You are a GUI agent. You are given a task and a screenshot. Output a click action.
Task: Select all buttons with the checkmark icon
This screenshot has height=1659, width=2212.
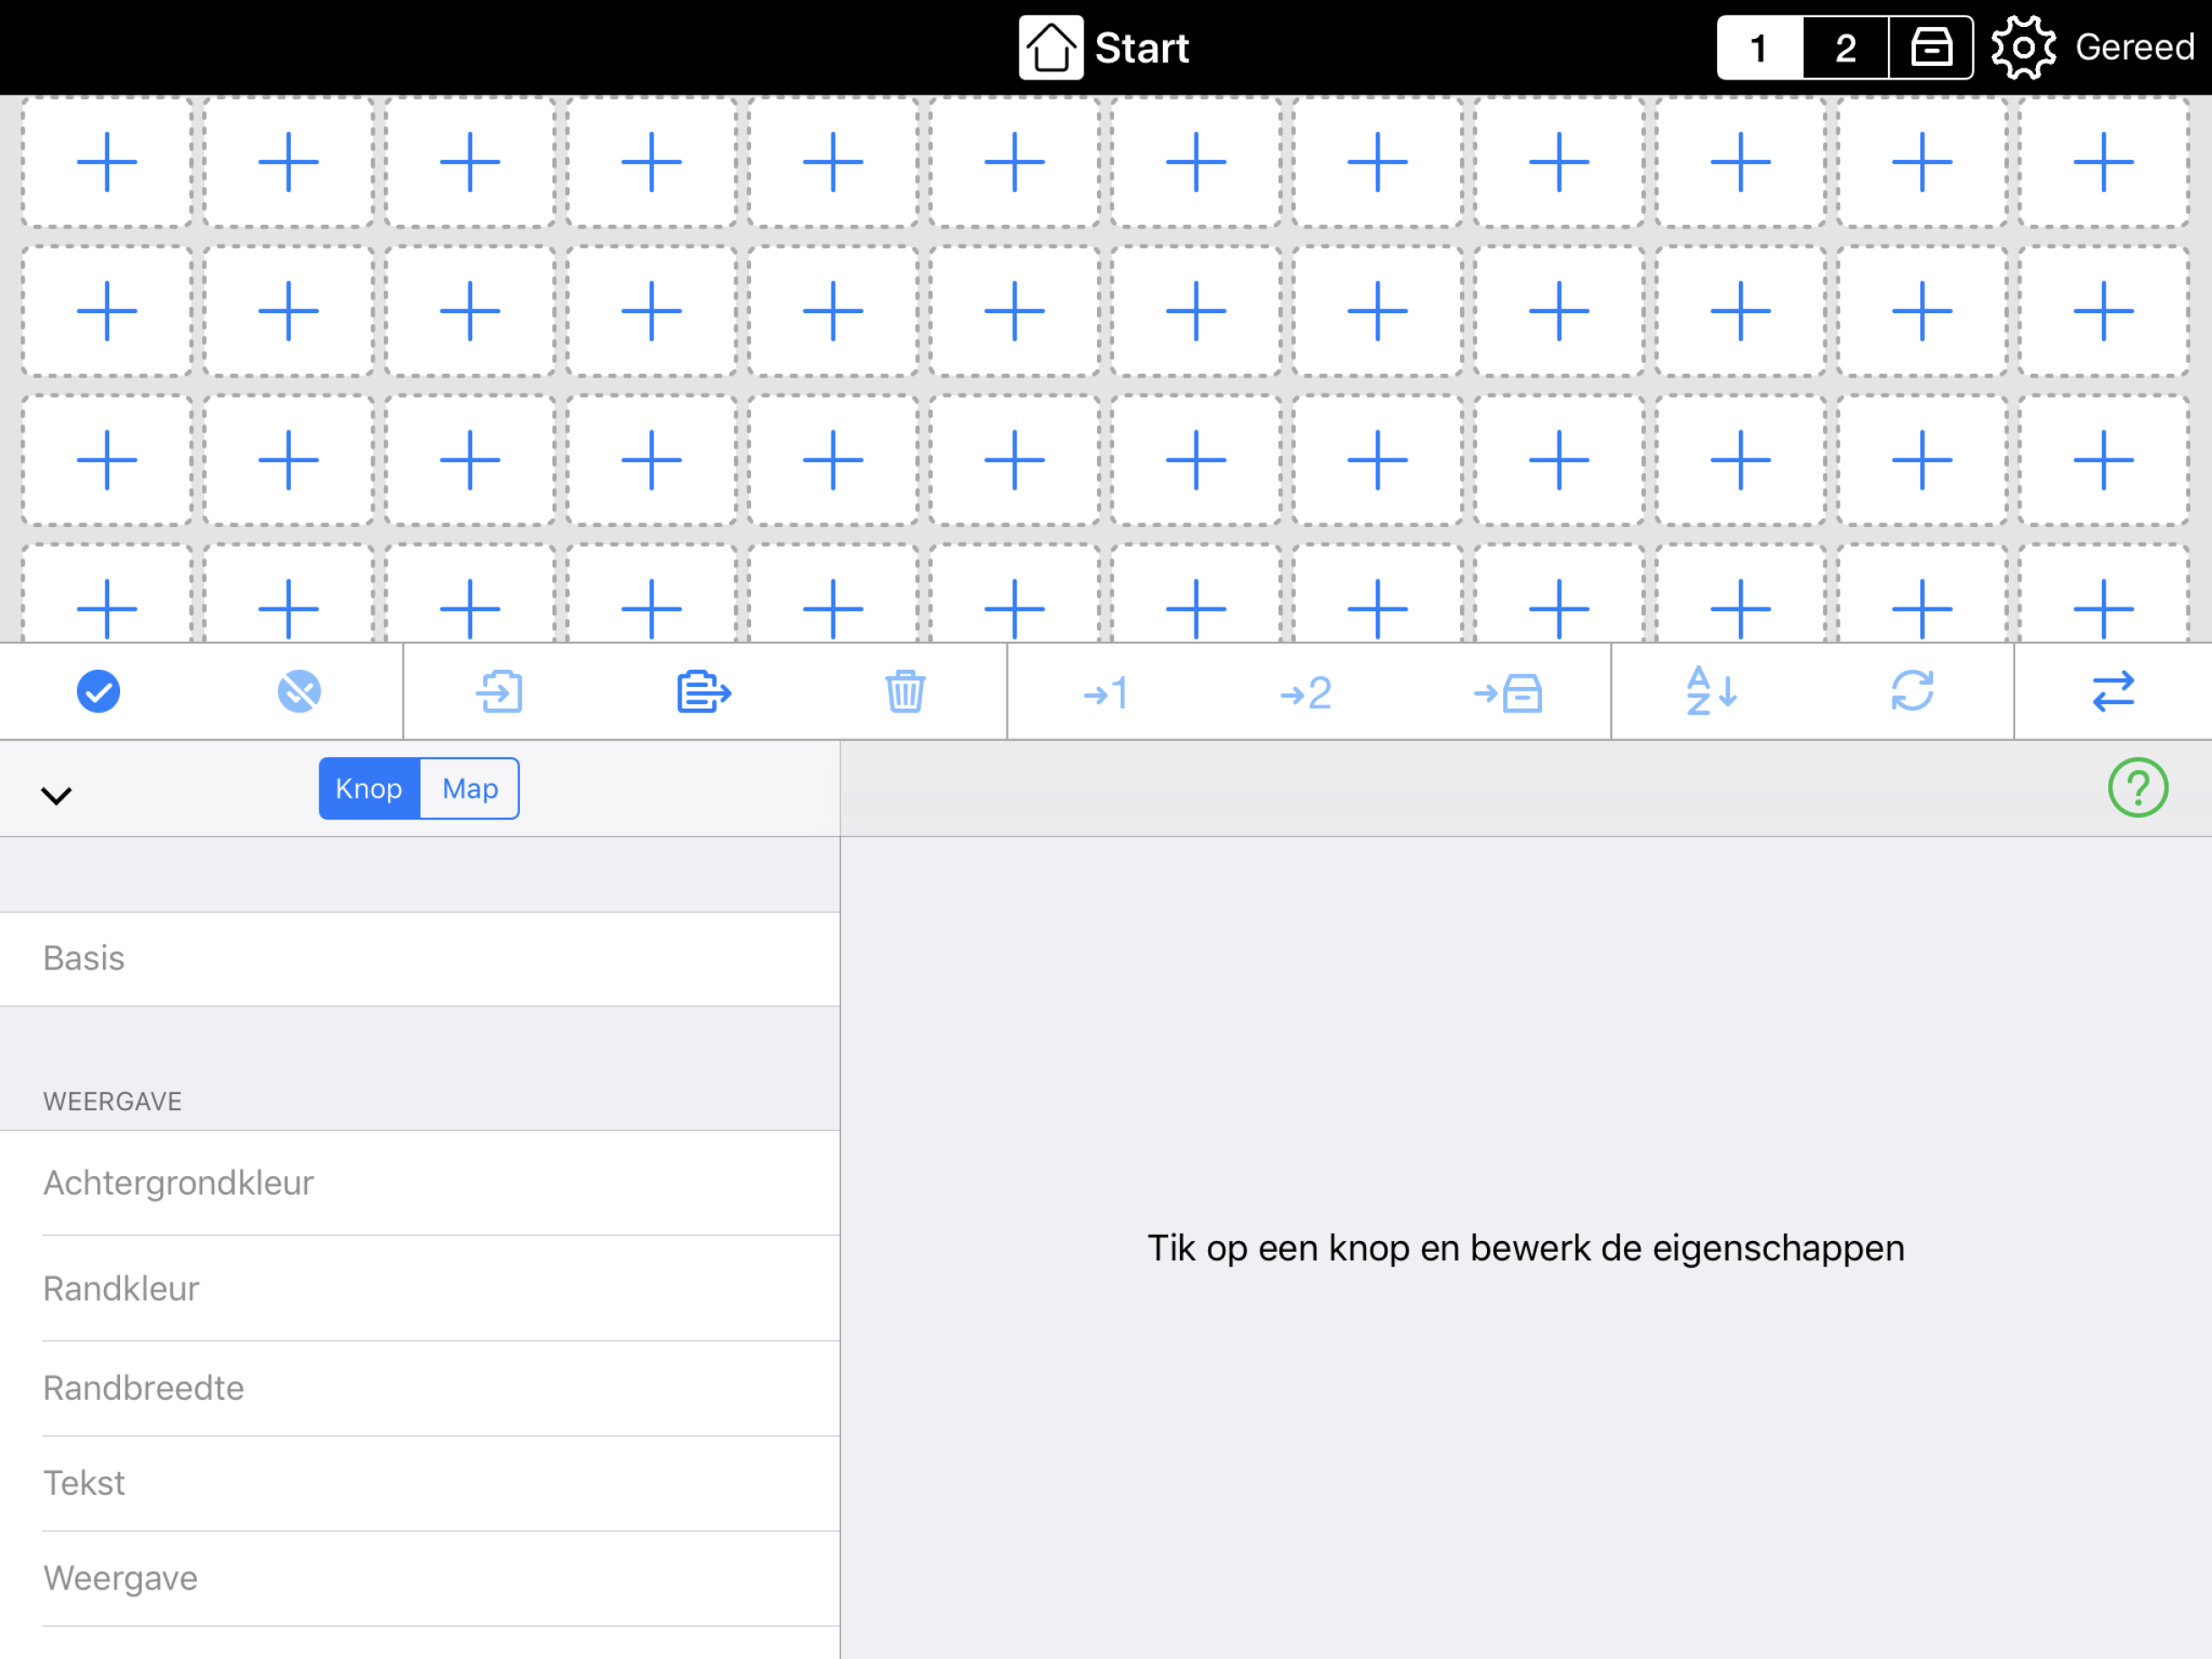click(98, 691)
